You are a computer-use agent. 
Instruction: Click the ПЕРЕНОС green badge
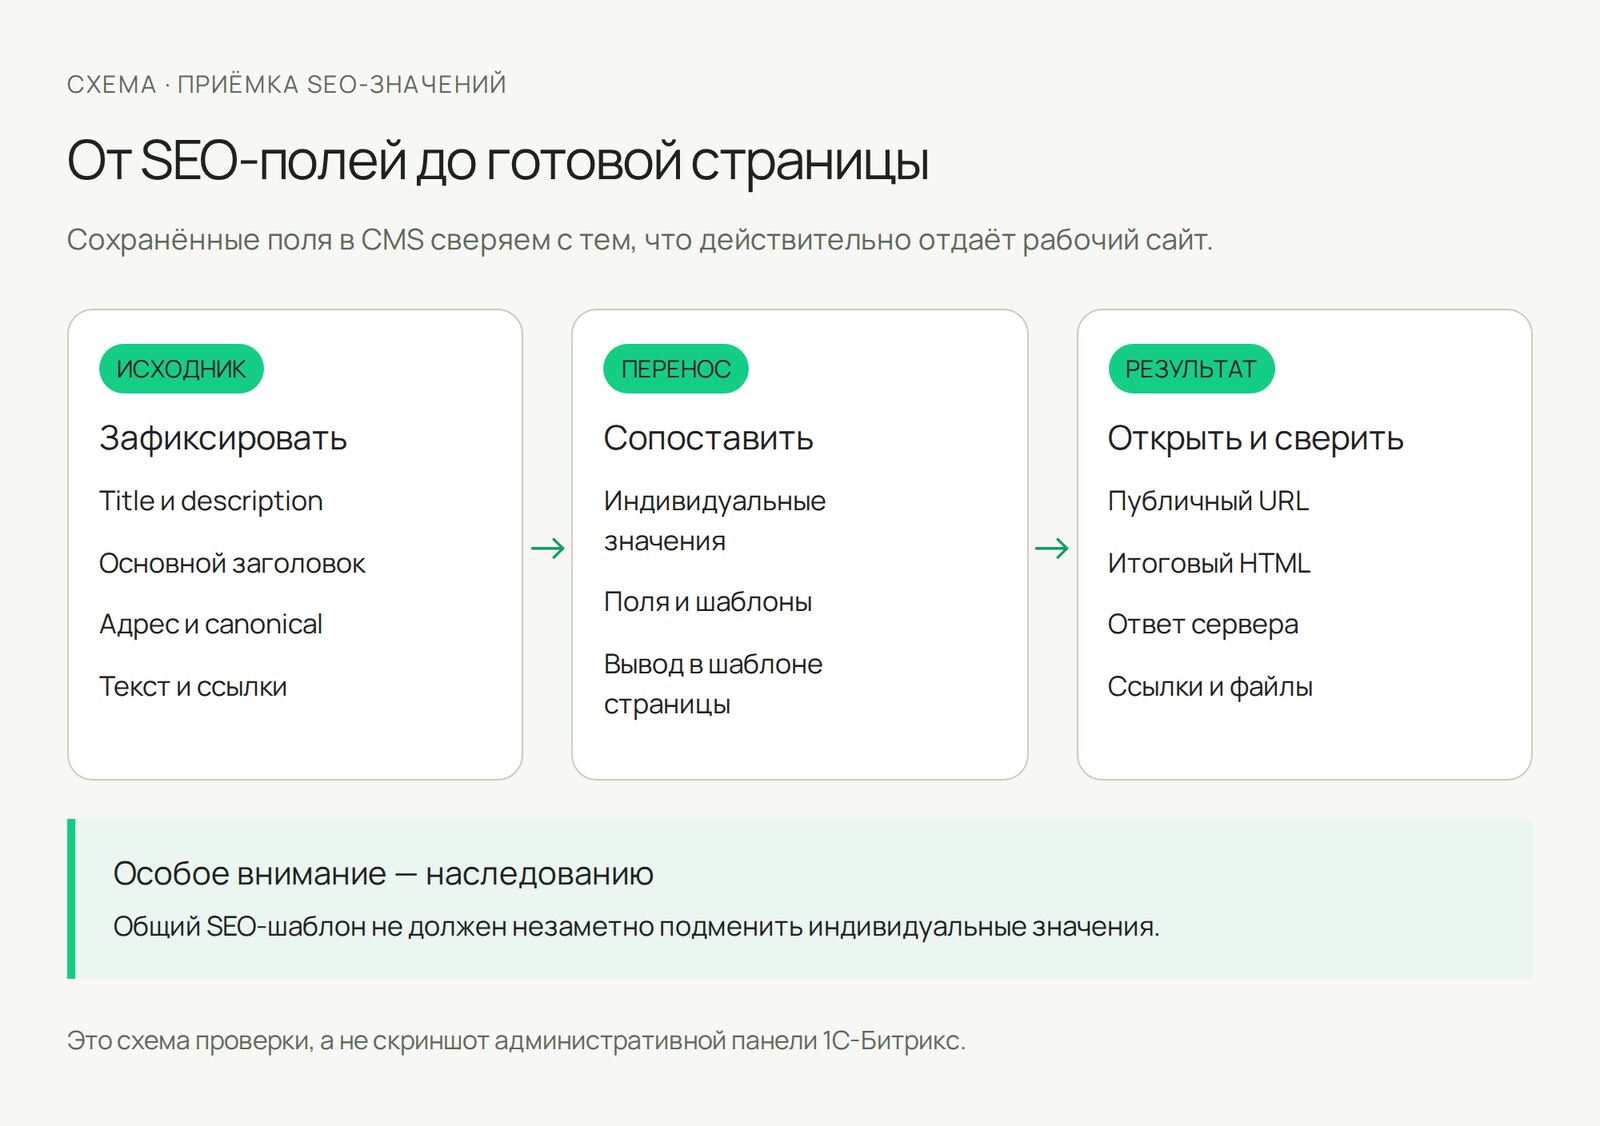676,369
